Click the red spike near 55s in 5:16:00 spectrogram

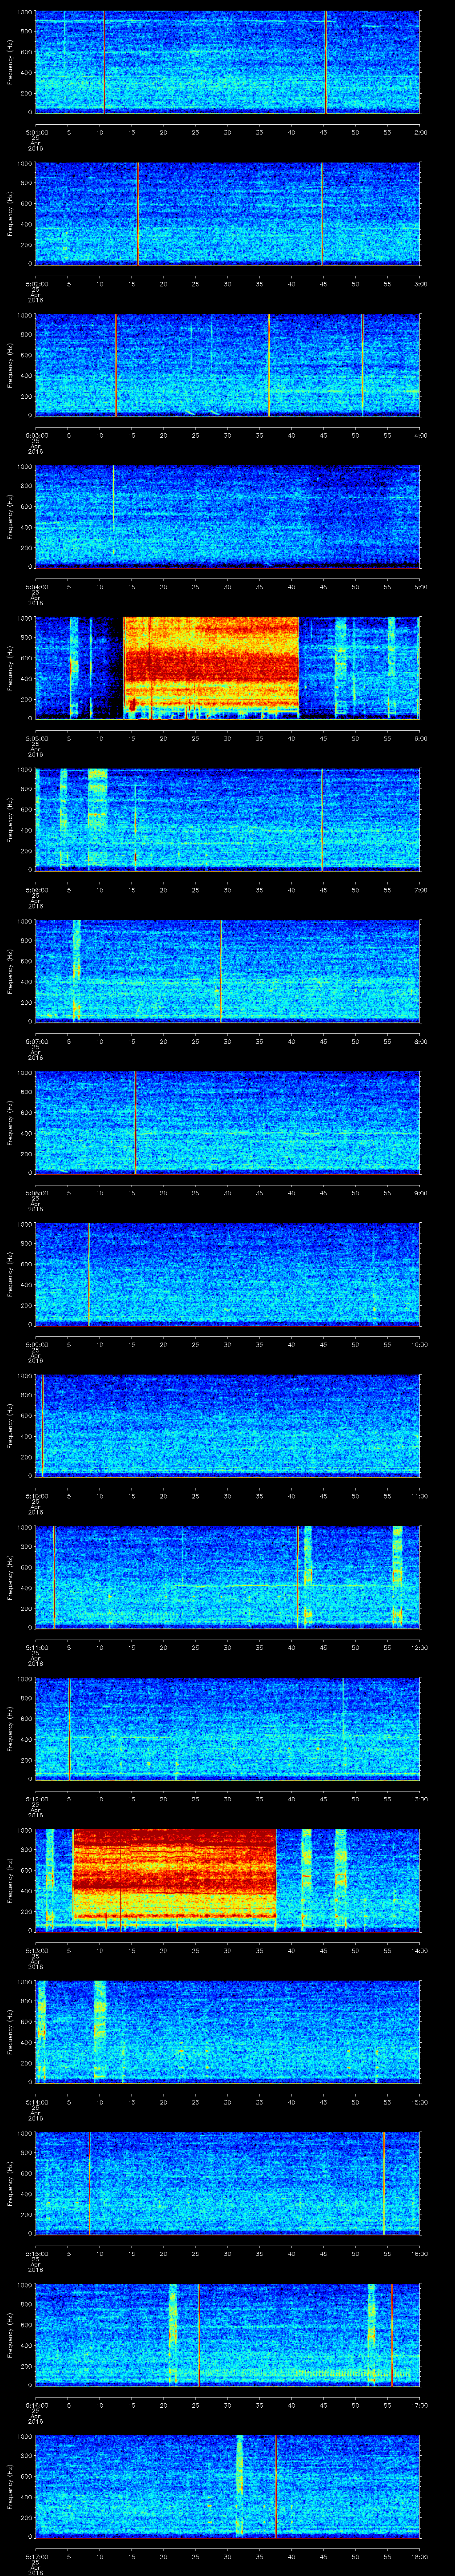pos(392,2335)
